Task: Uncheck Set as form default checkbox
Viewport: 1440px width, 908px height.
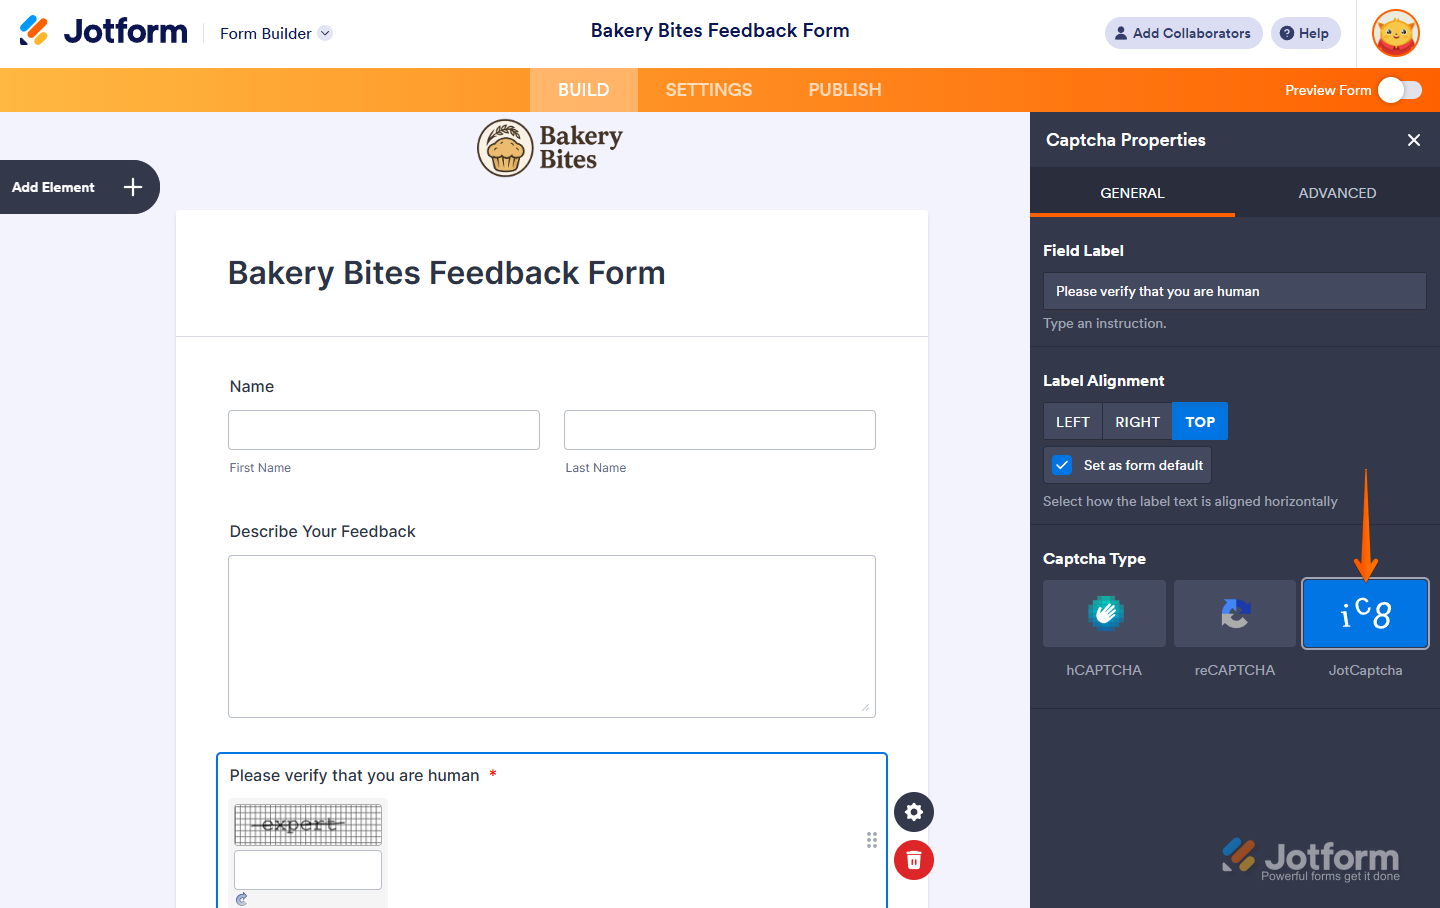Action: tap(1062, 465)
